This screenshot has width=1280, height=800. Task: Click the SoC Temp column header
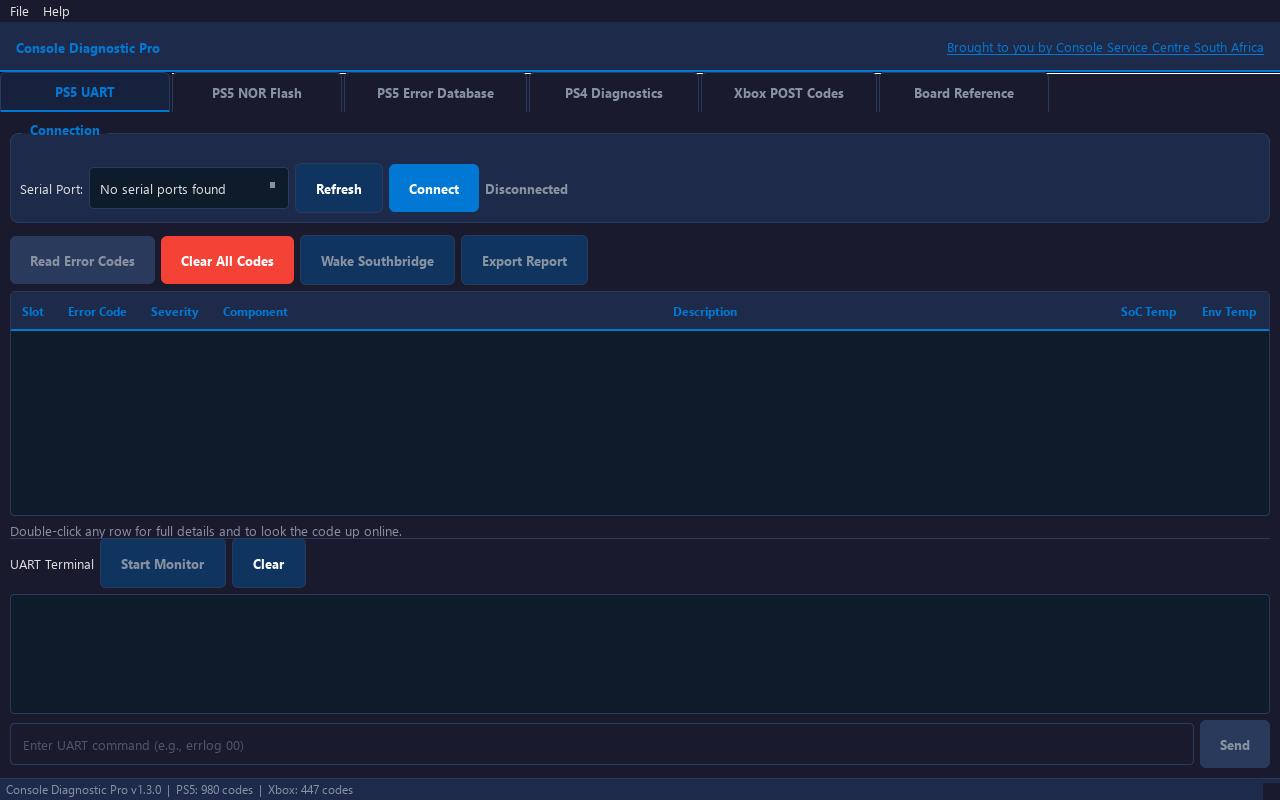(1148, 312)
